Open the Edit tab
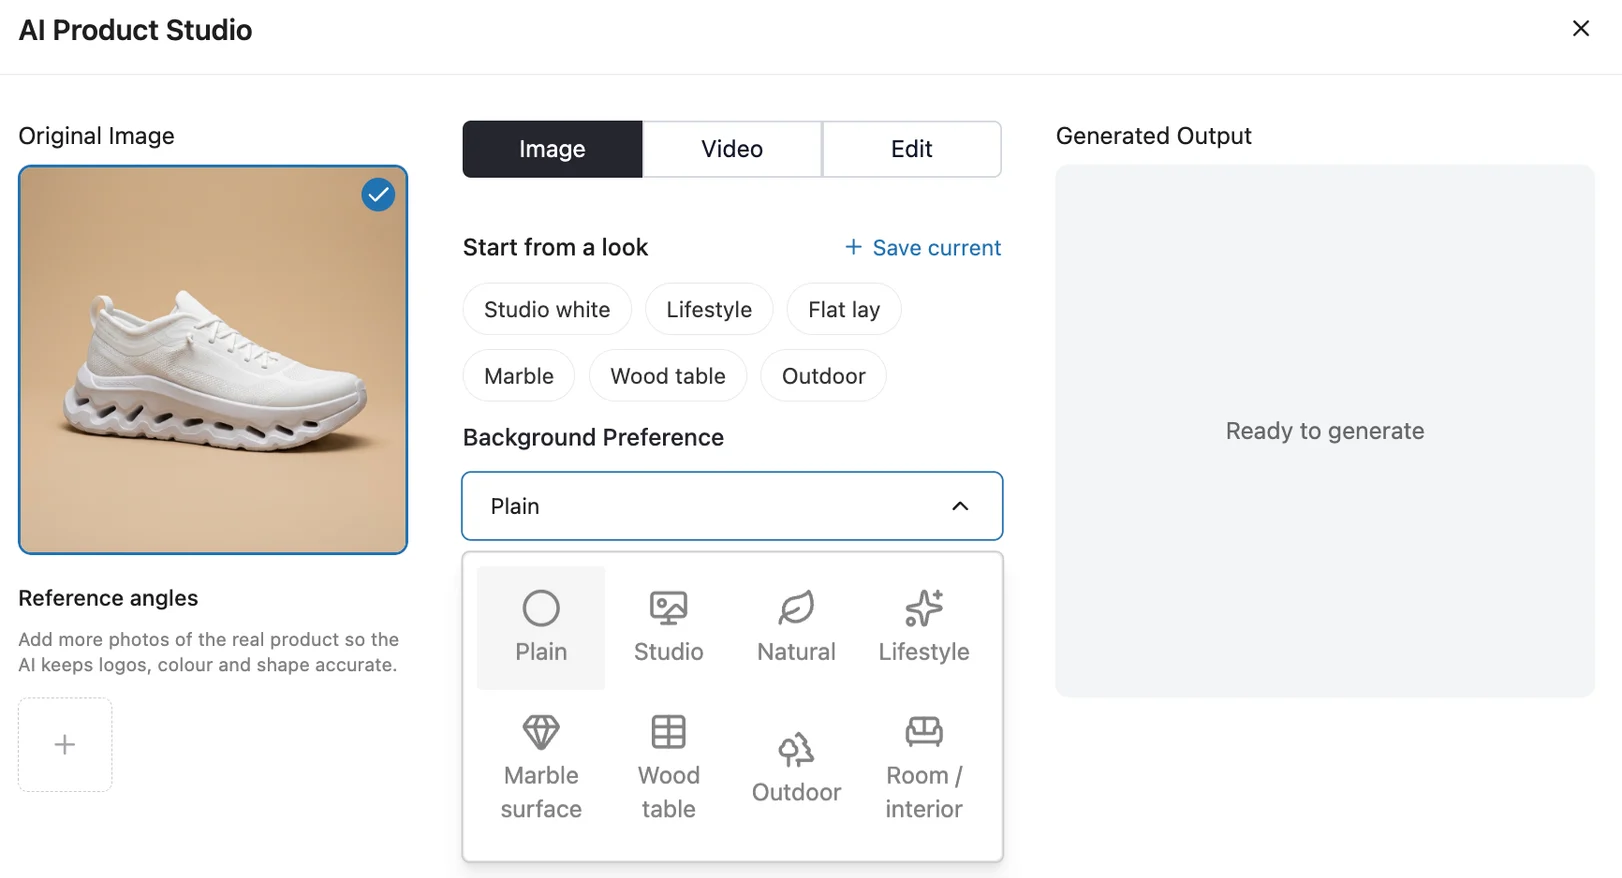 tap(911, 149)
